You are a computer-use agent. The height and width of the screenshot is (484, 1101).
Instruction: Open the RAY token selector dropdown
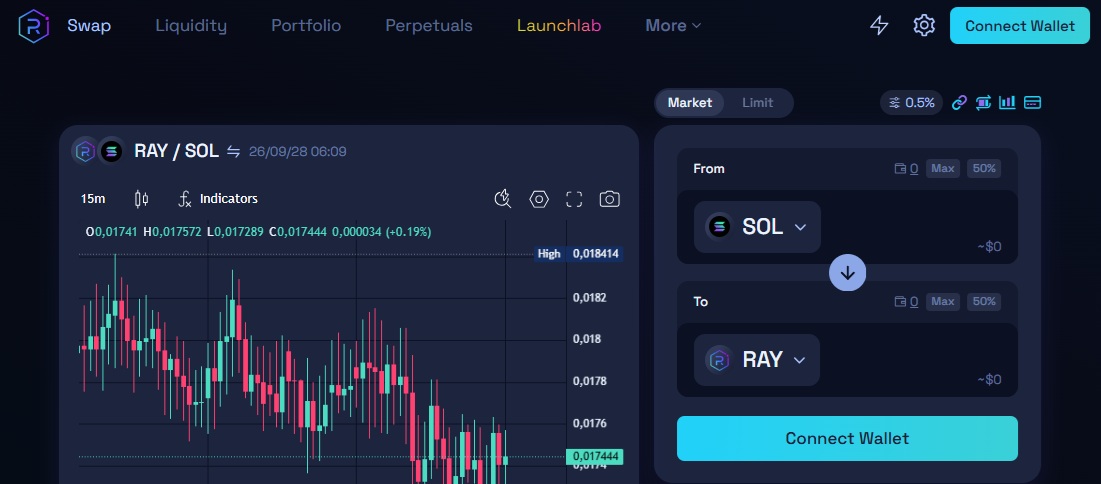point(756,360)
